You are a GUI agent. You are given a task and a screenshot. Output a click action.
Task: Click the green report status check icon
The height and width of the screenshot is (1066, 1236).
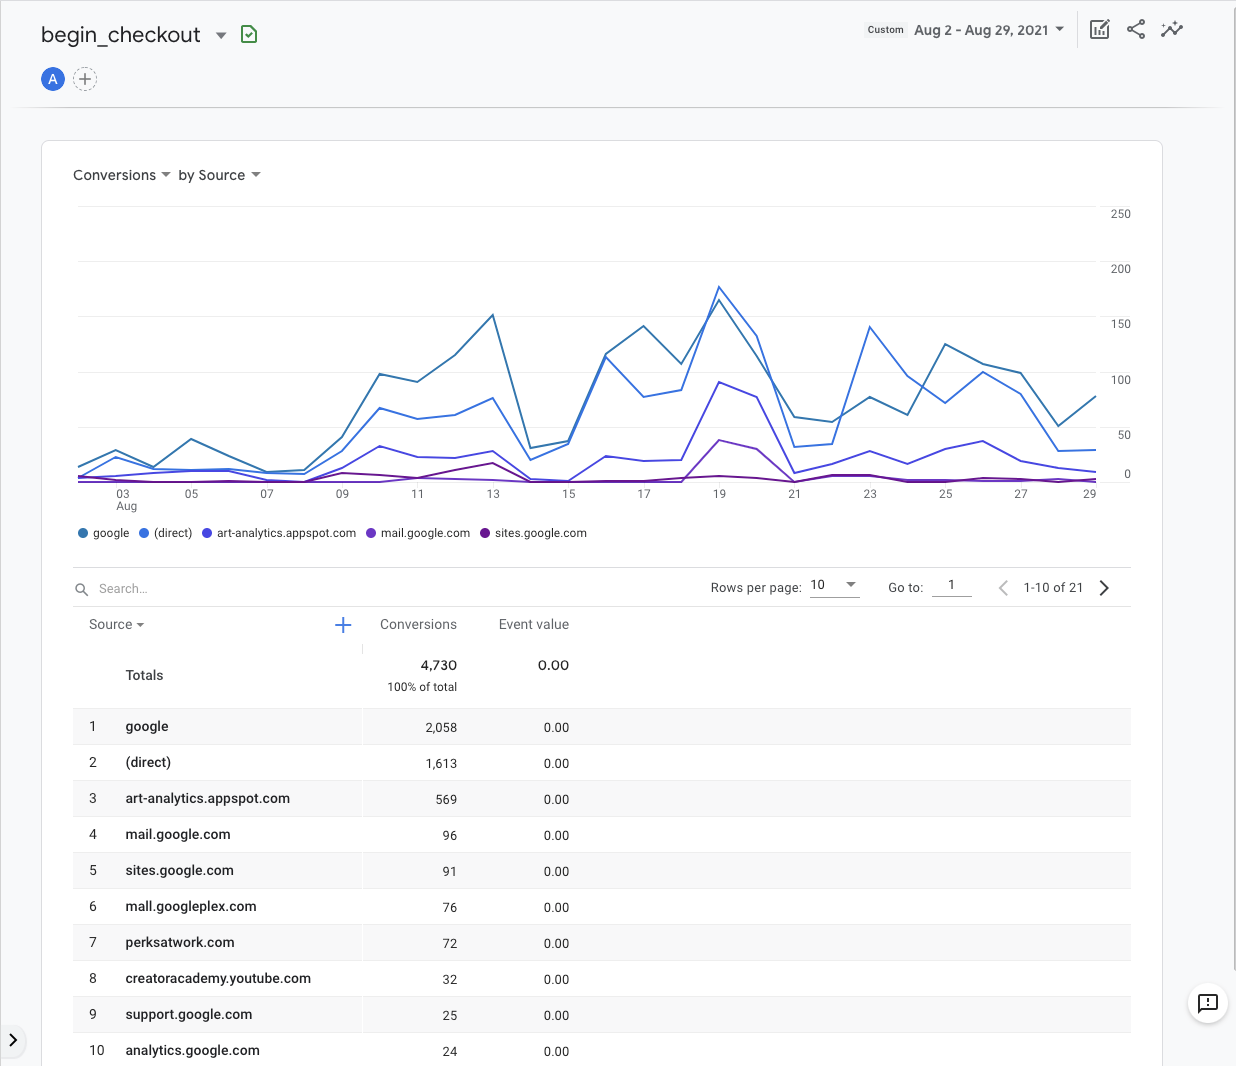[x=249, y=35]
